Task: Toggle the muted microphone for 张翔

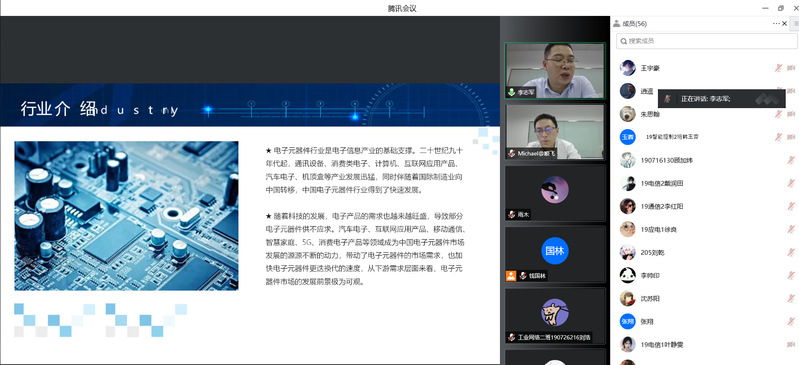Action: point(791,321)
